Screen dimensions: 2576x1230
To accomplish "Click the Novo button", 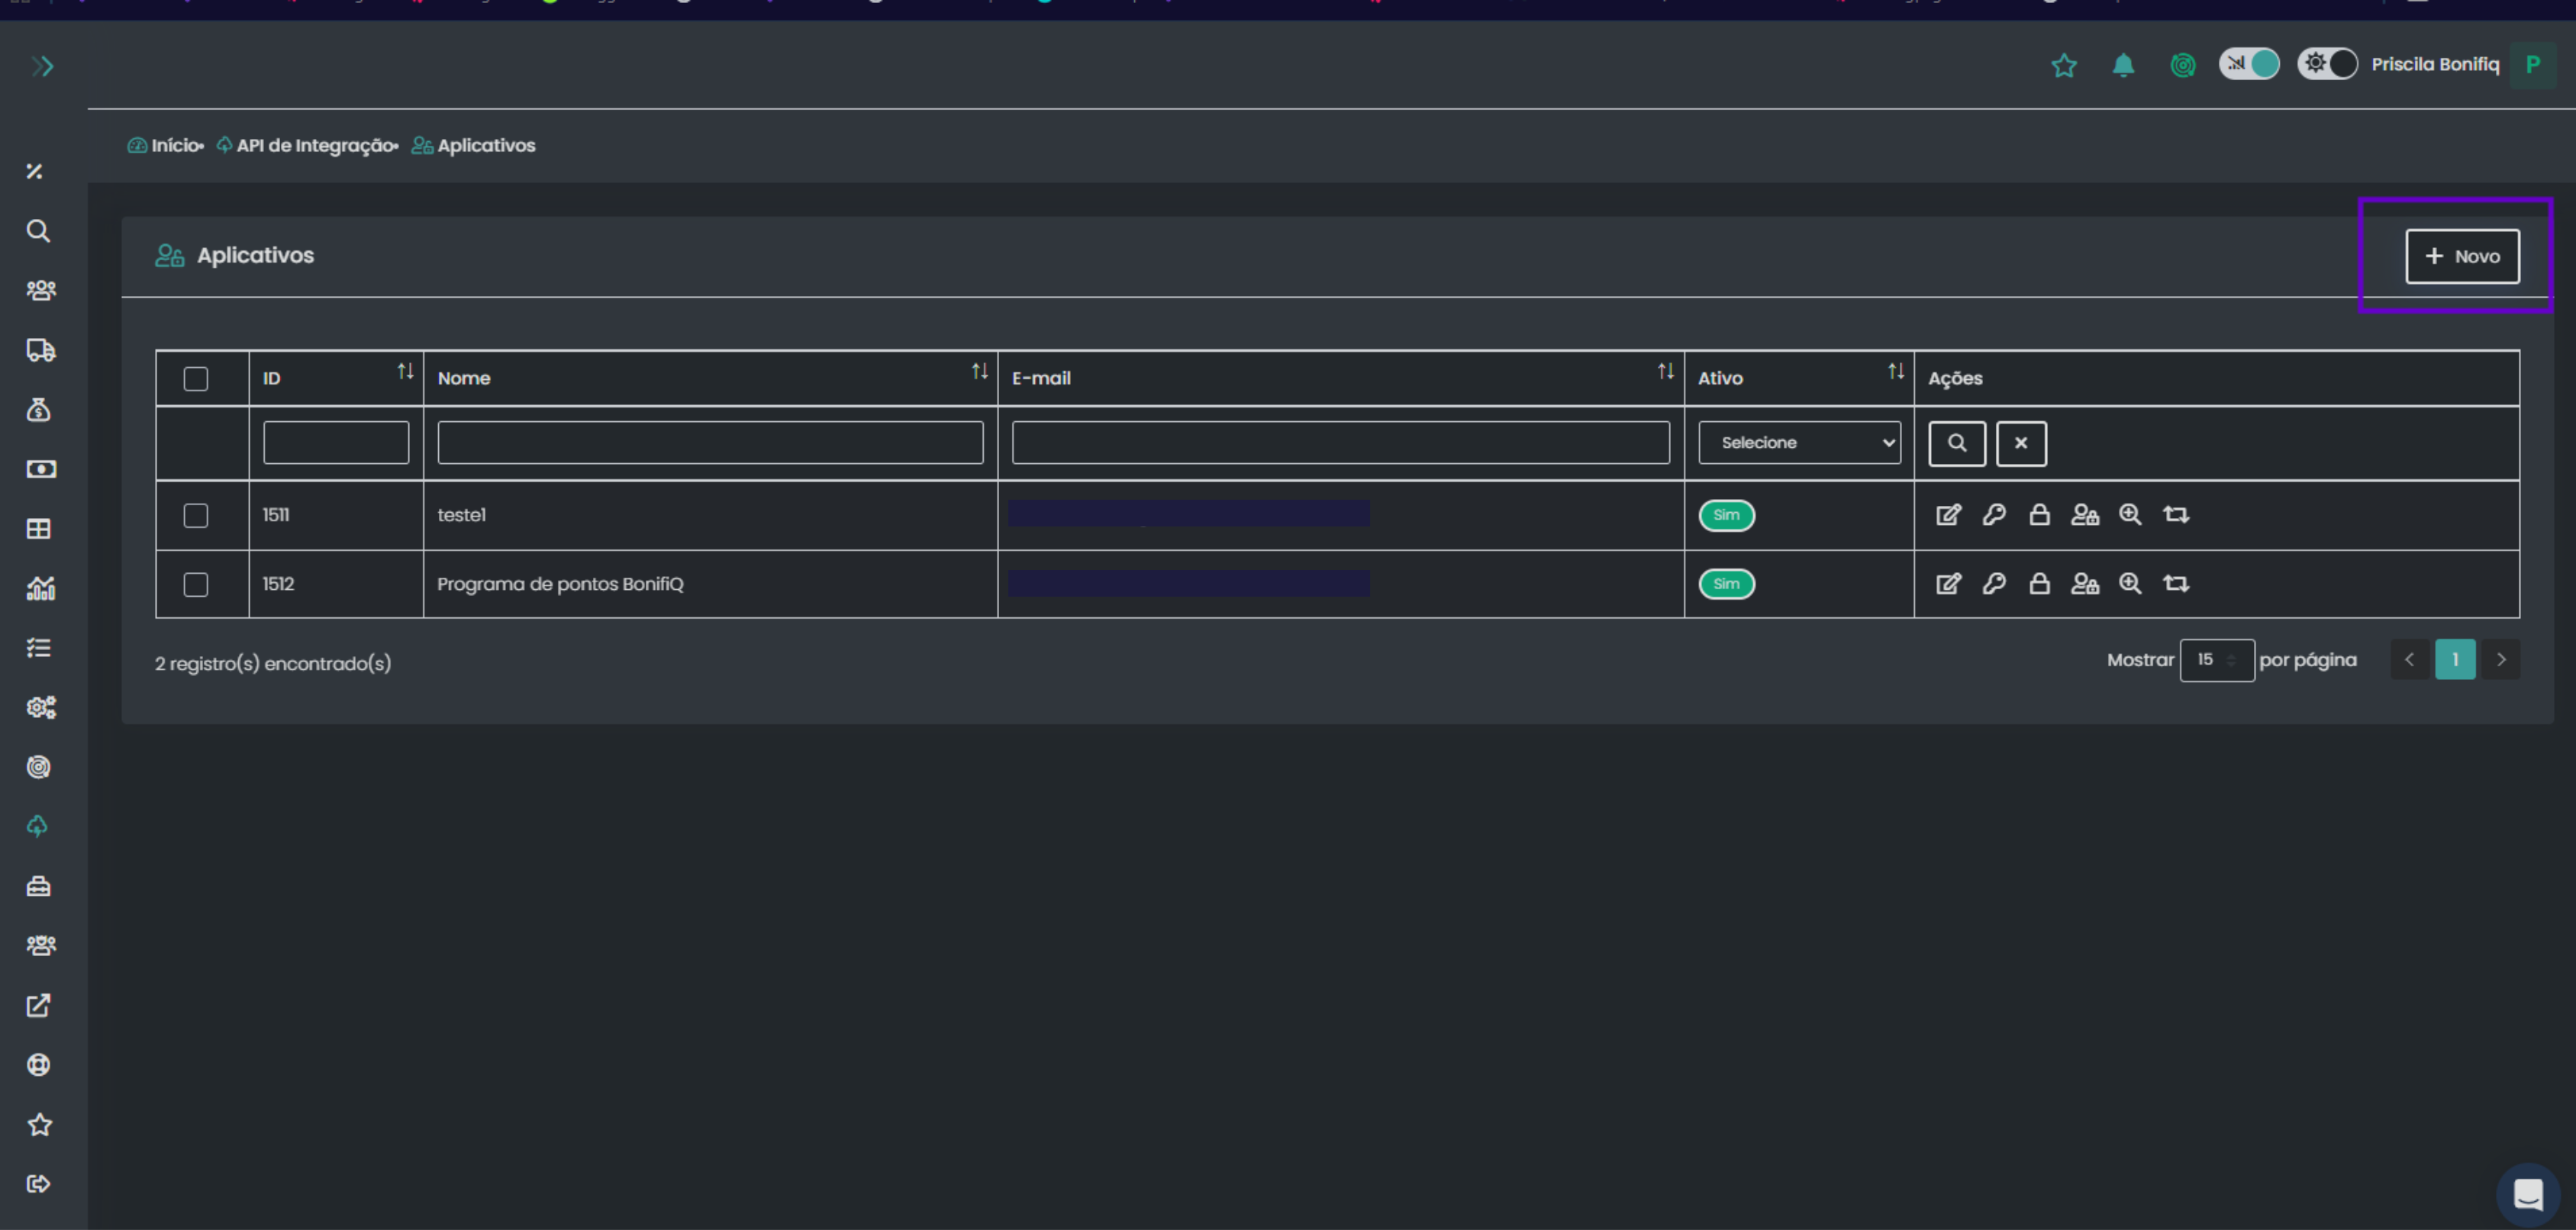I will click(2461, 257).
